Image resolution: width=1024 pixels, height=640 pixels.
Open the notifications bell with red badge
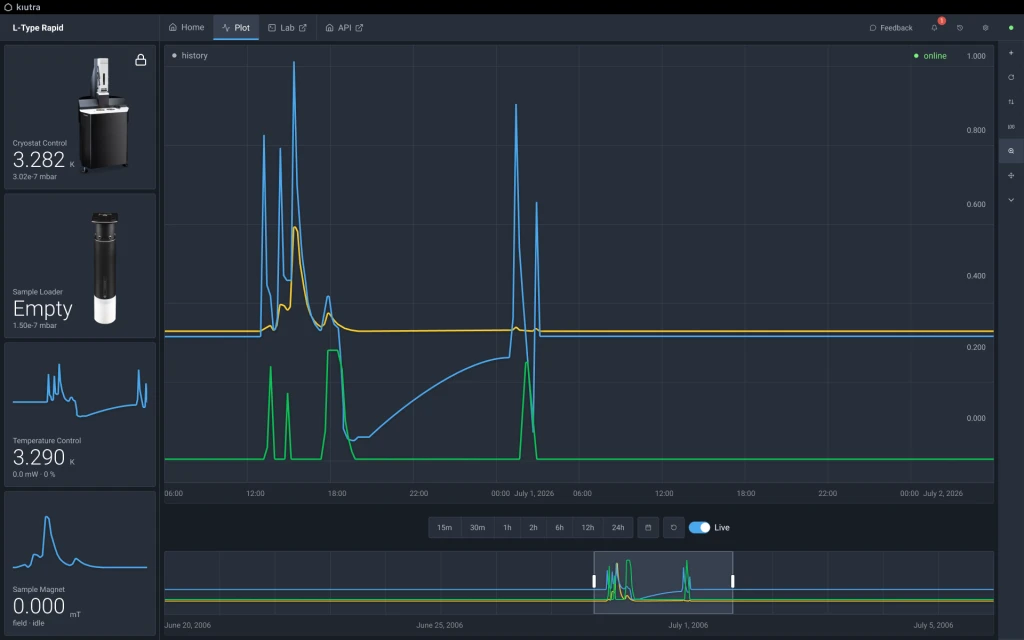coord(935,27)
